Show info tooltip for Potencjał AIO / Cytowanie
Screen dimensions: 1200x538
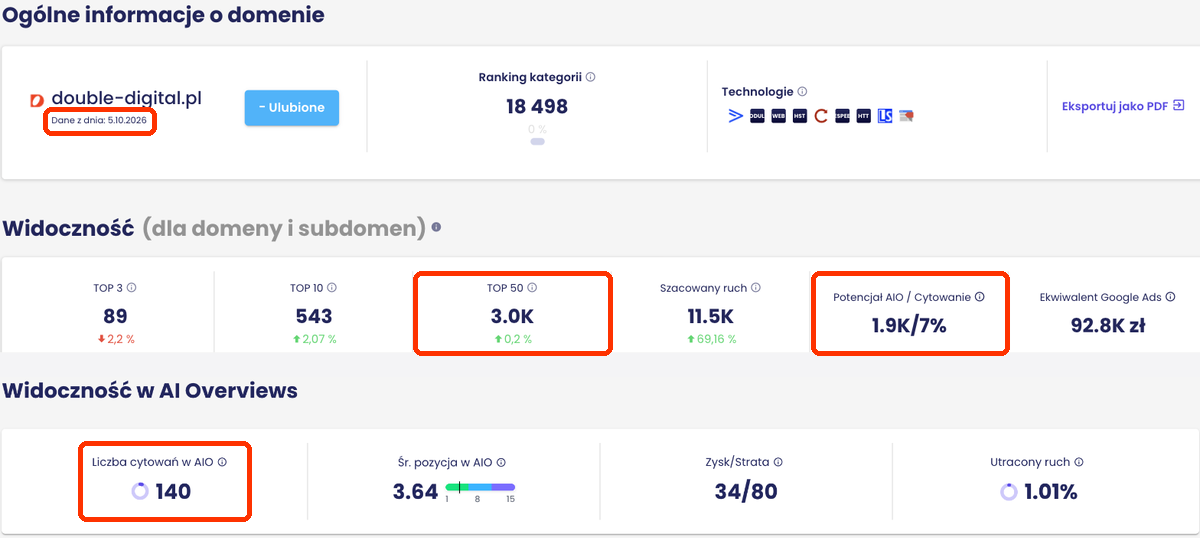[x=980, y=297]
